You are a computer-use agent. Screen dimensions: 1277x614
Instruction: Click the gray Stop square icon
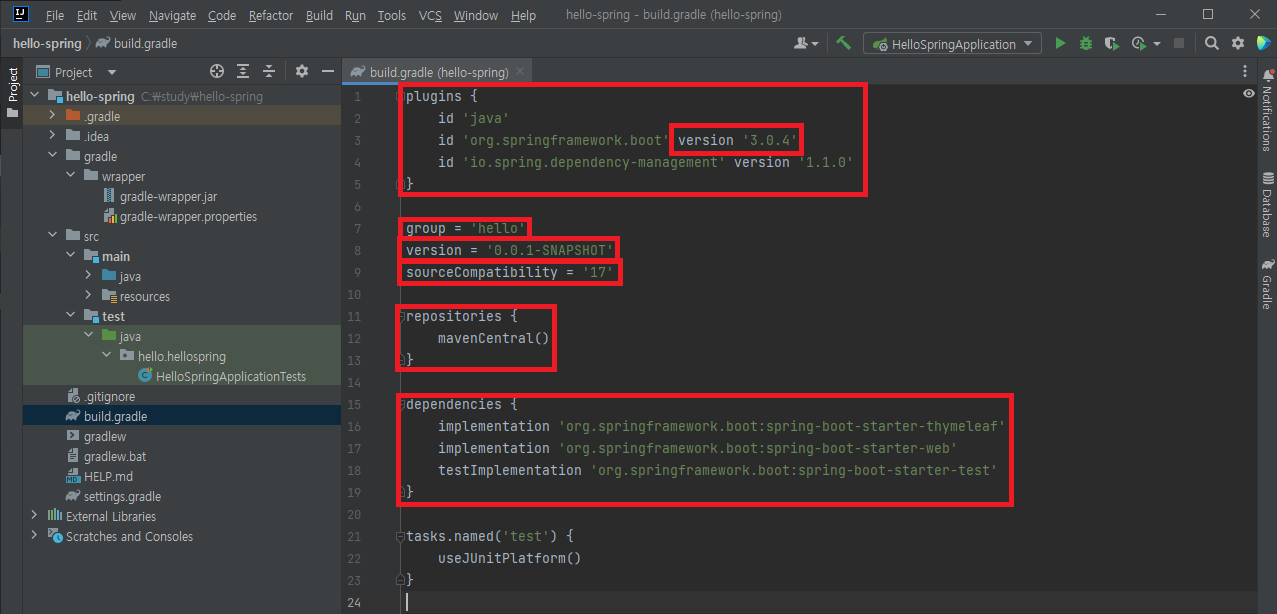coord(1179,43)
